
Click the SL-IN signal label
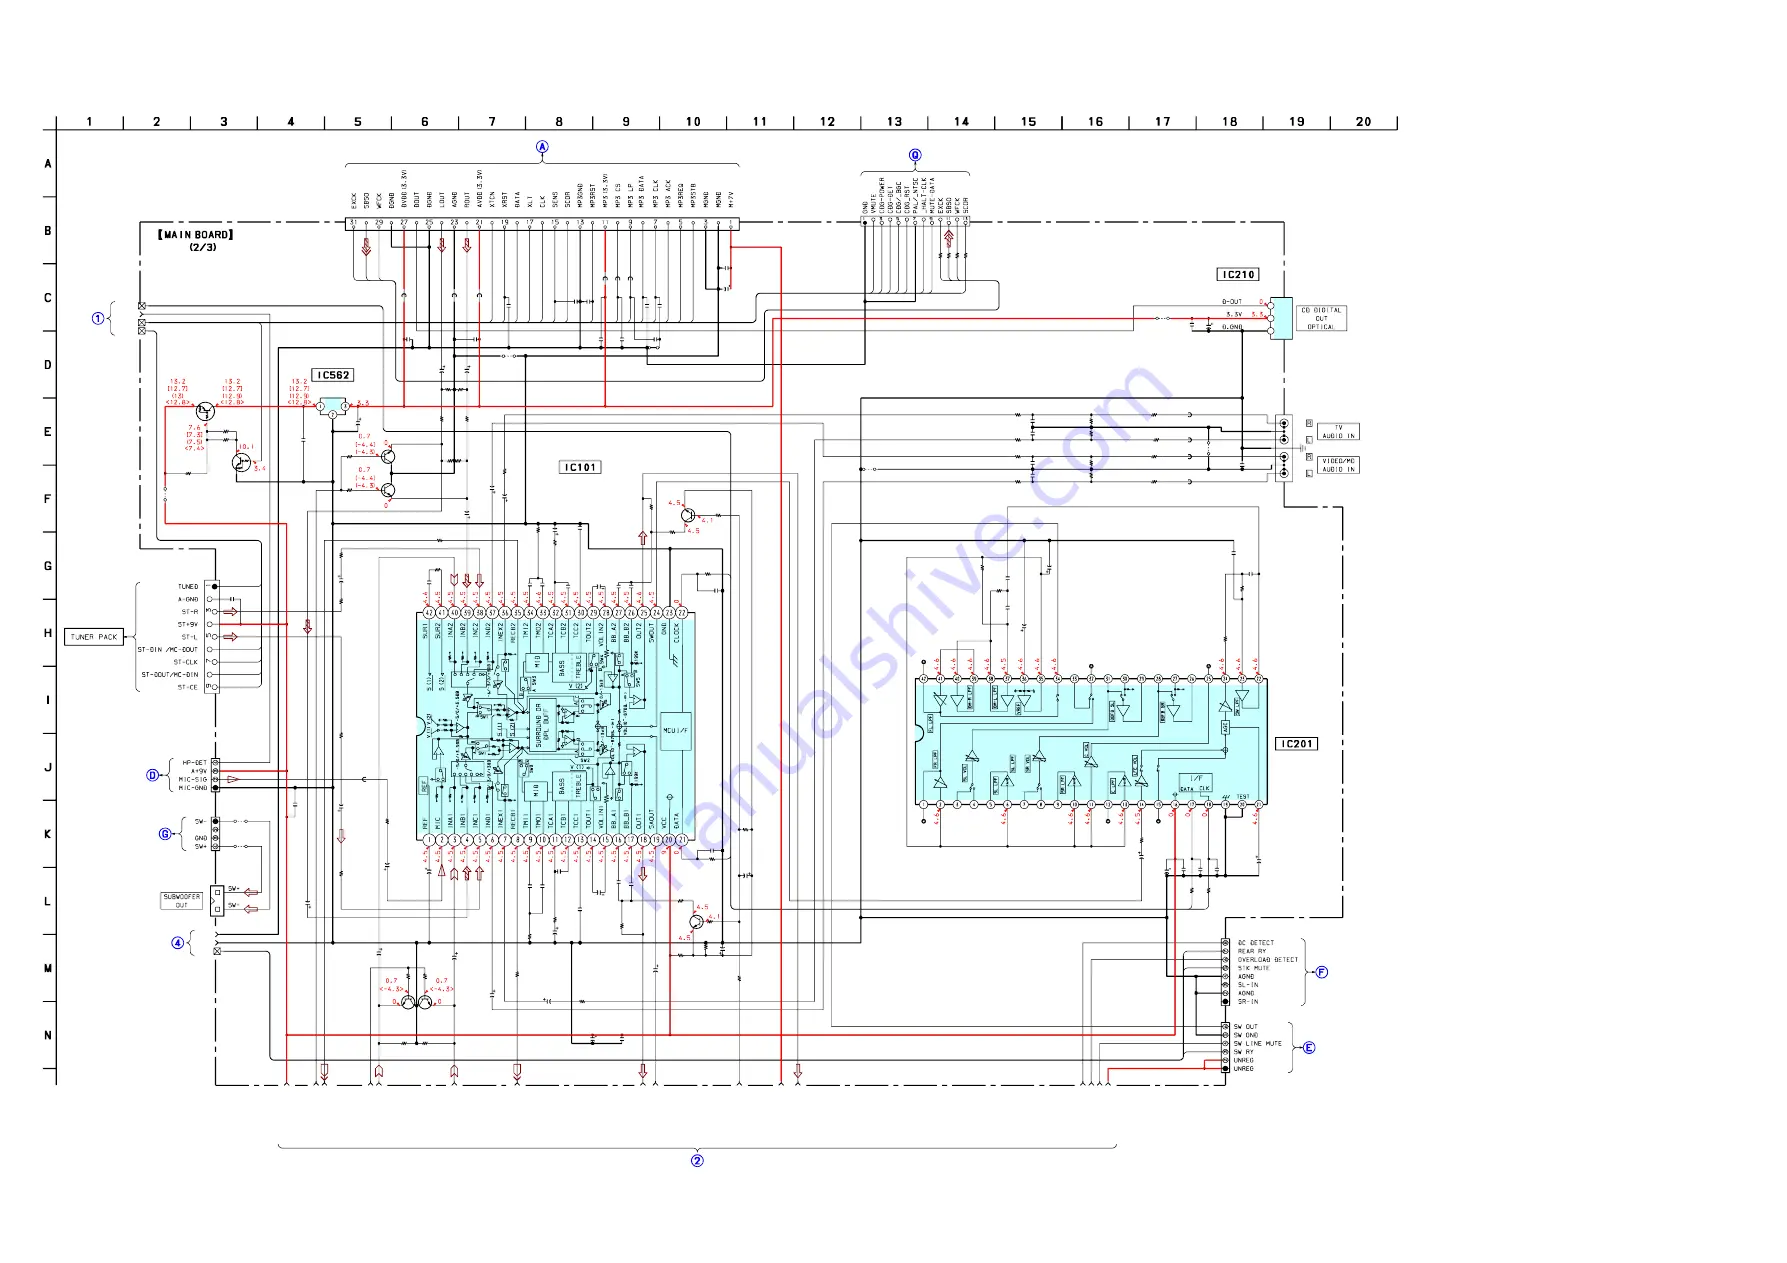coord(1248,985)
